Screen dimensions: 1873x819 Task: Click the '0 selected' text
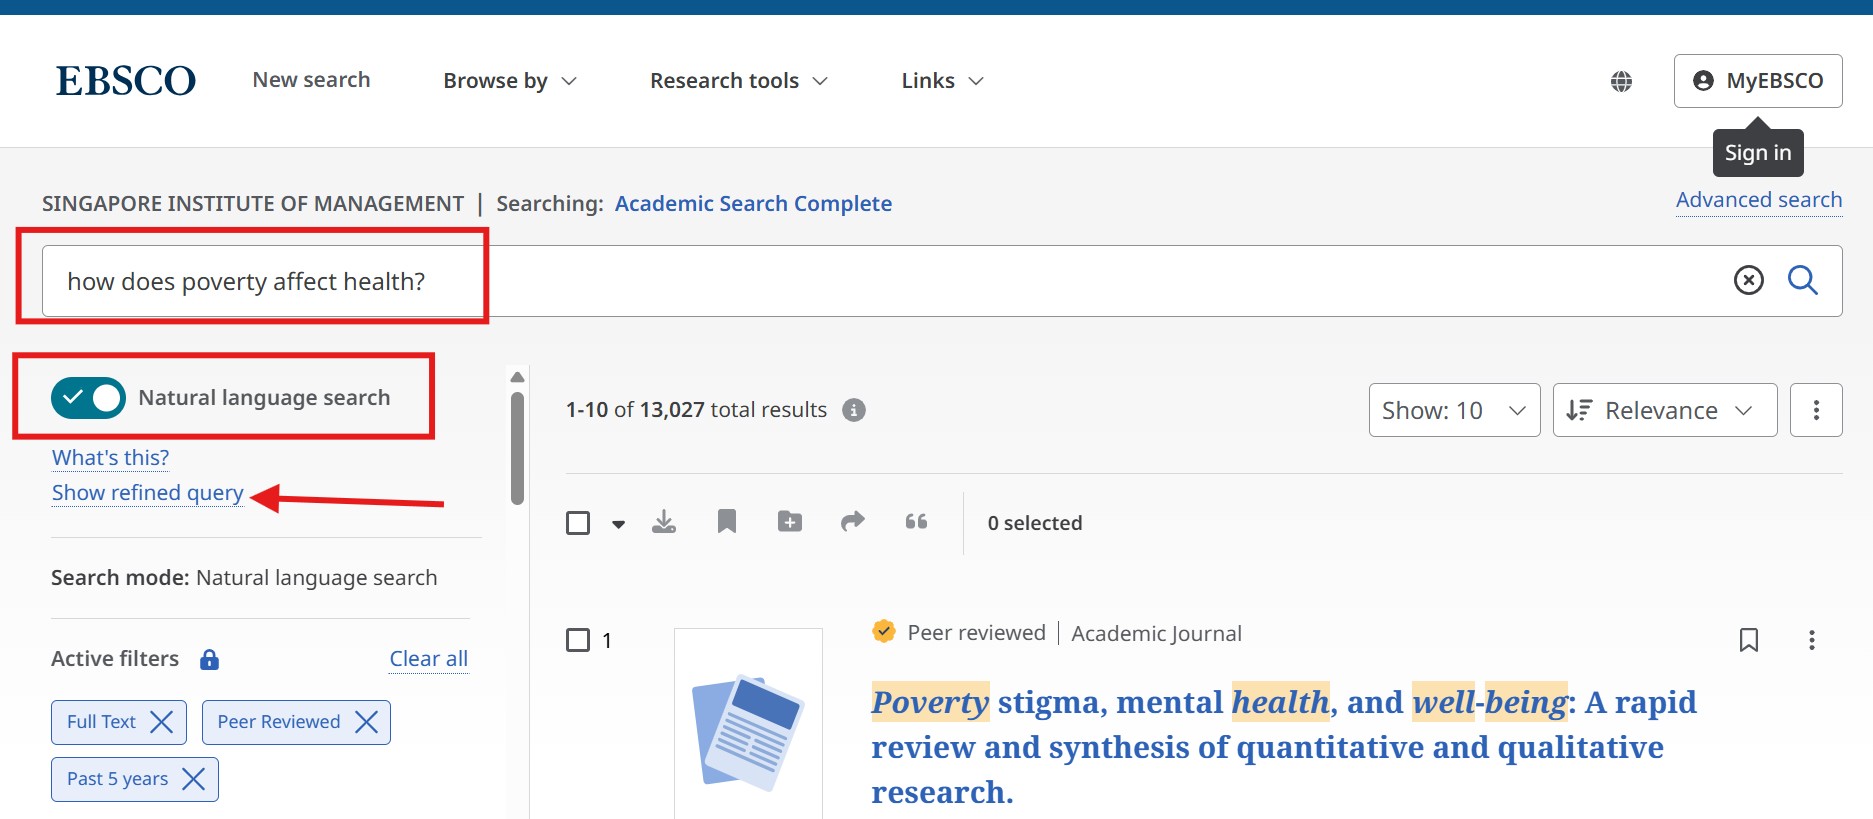click(x=1035, y=523)
